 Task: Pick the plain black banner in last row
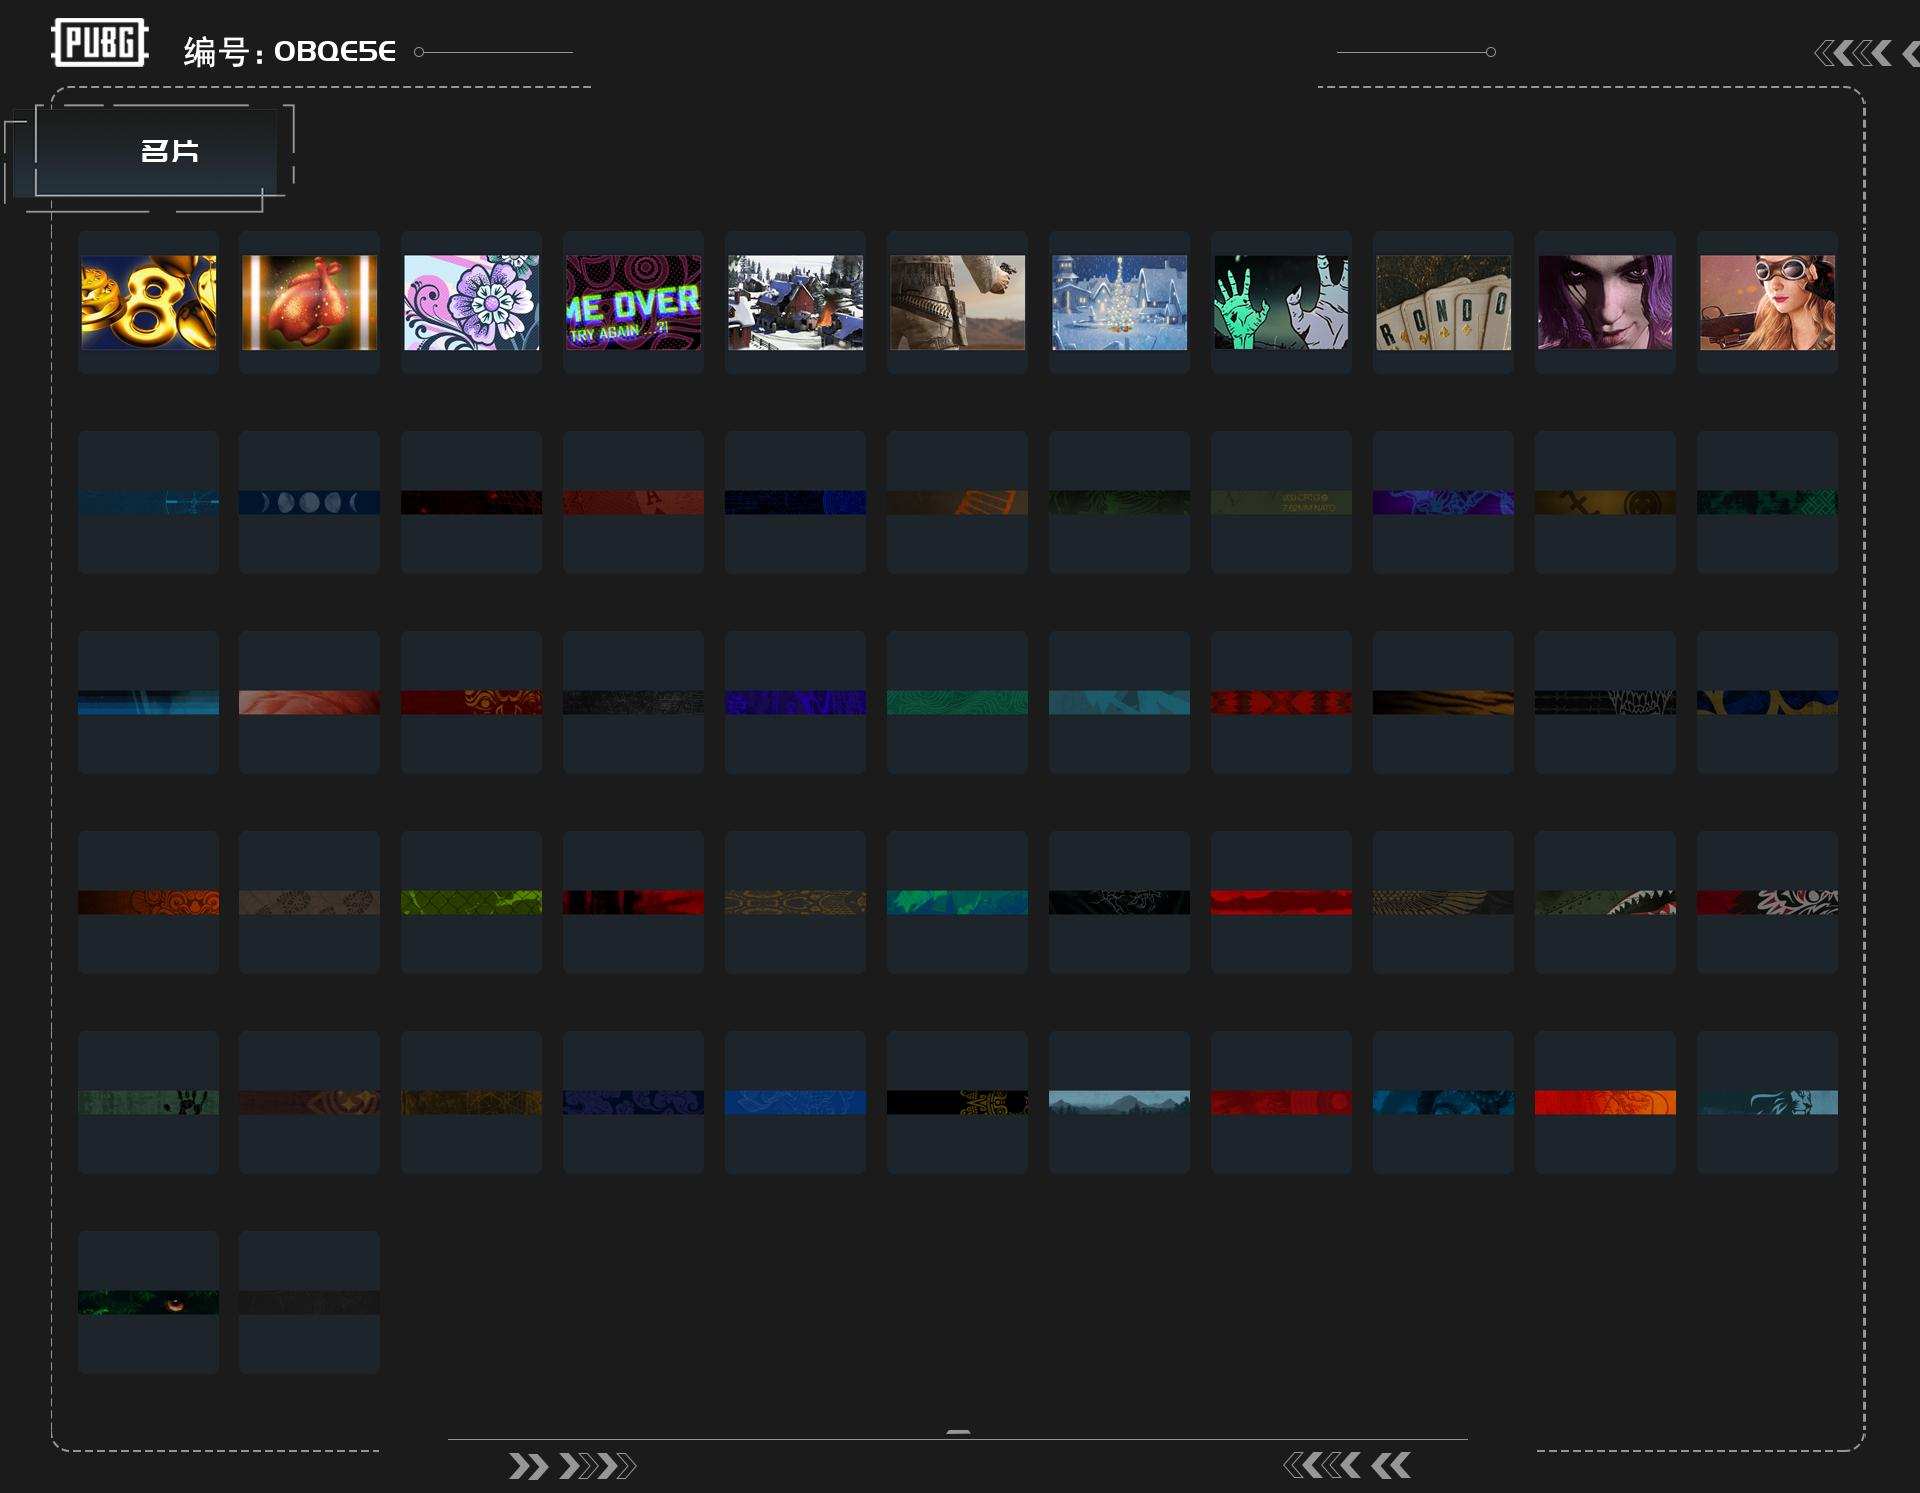click(x=309, y=1302)
